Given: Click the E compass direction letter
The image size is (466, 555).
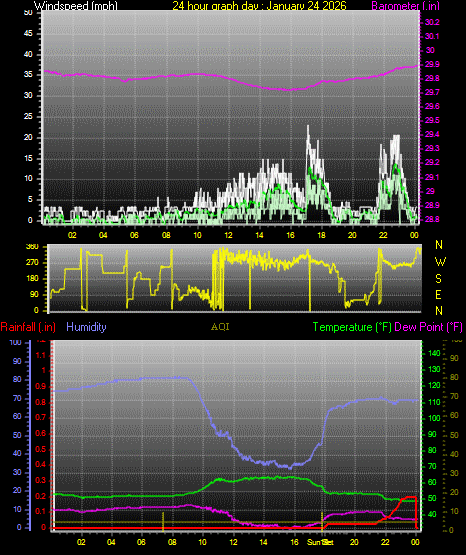Looking at the screenshot, I should (x=438, y=294).
